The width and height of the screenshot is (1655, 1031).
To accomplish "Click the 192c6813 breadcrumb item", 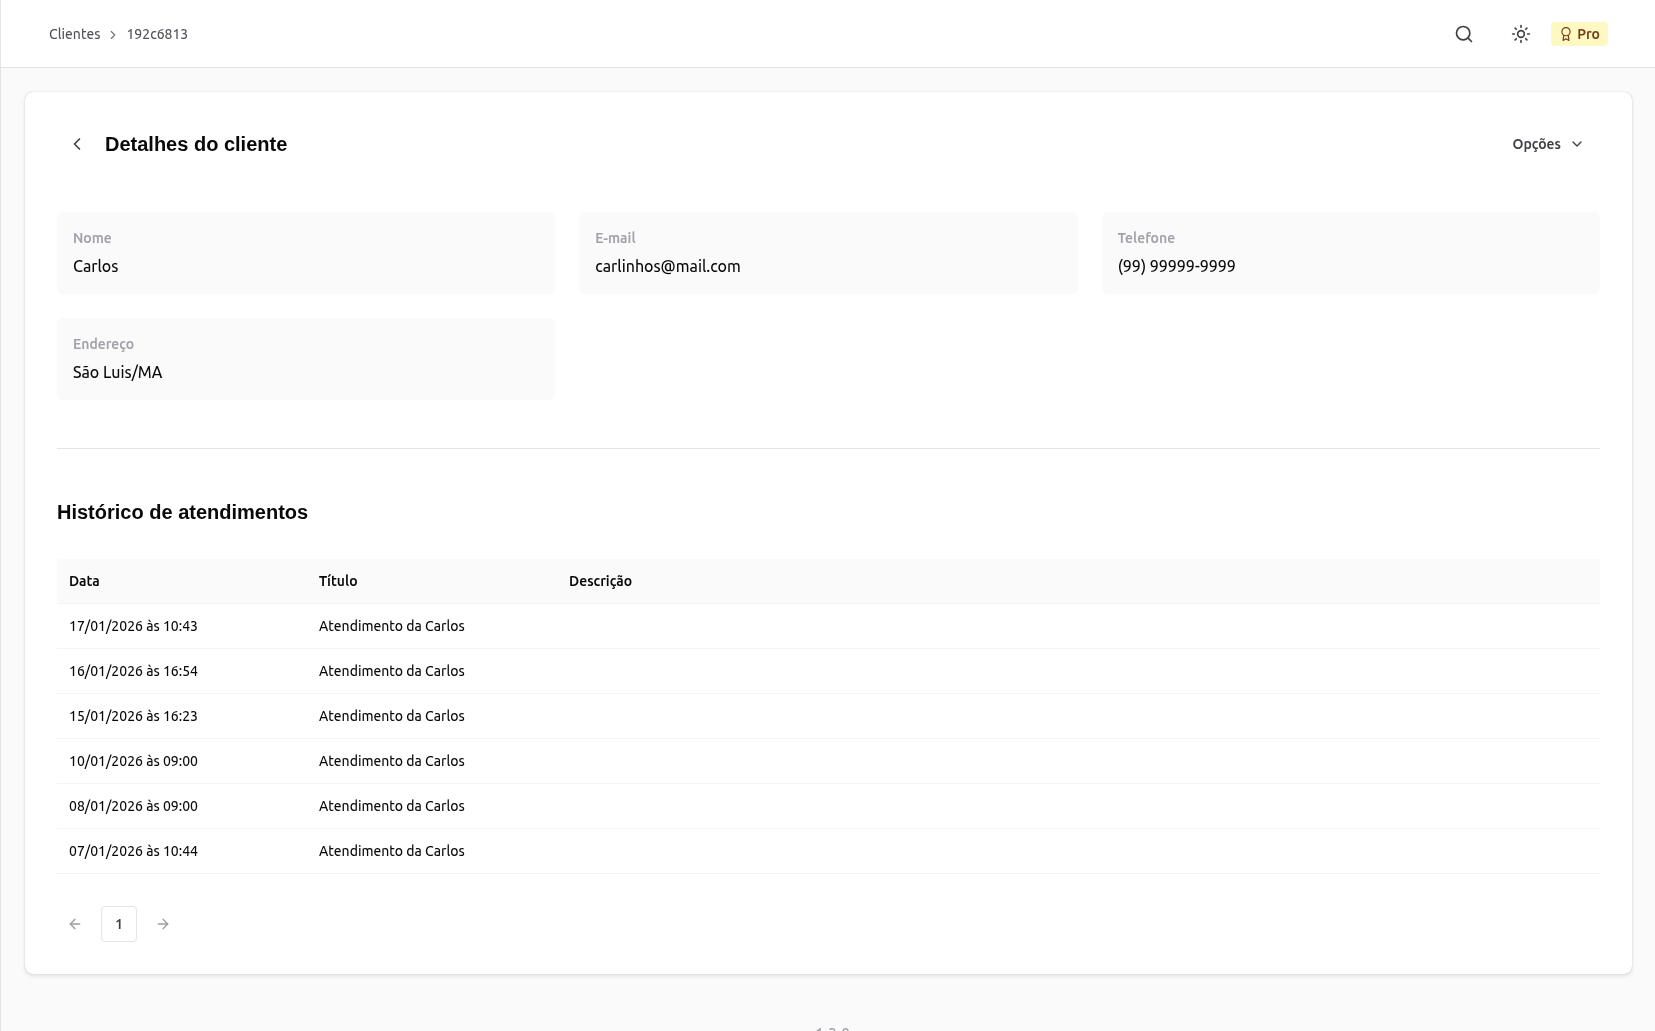I will tap(157, 34).
